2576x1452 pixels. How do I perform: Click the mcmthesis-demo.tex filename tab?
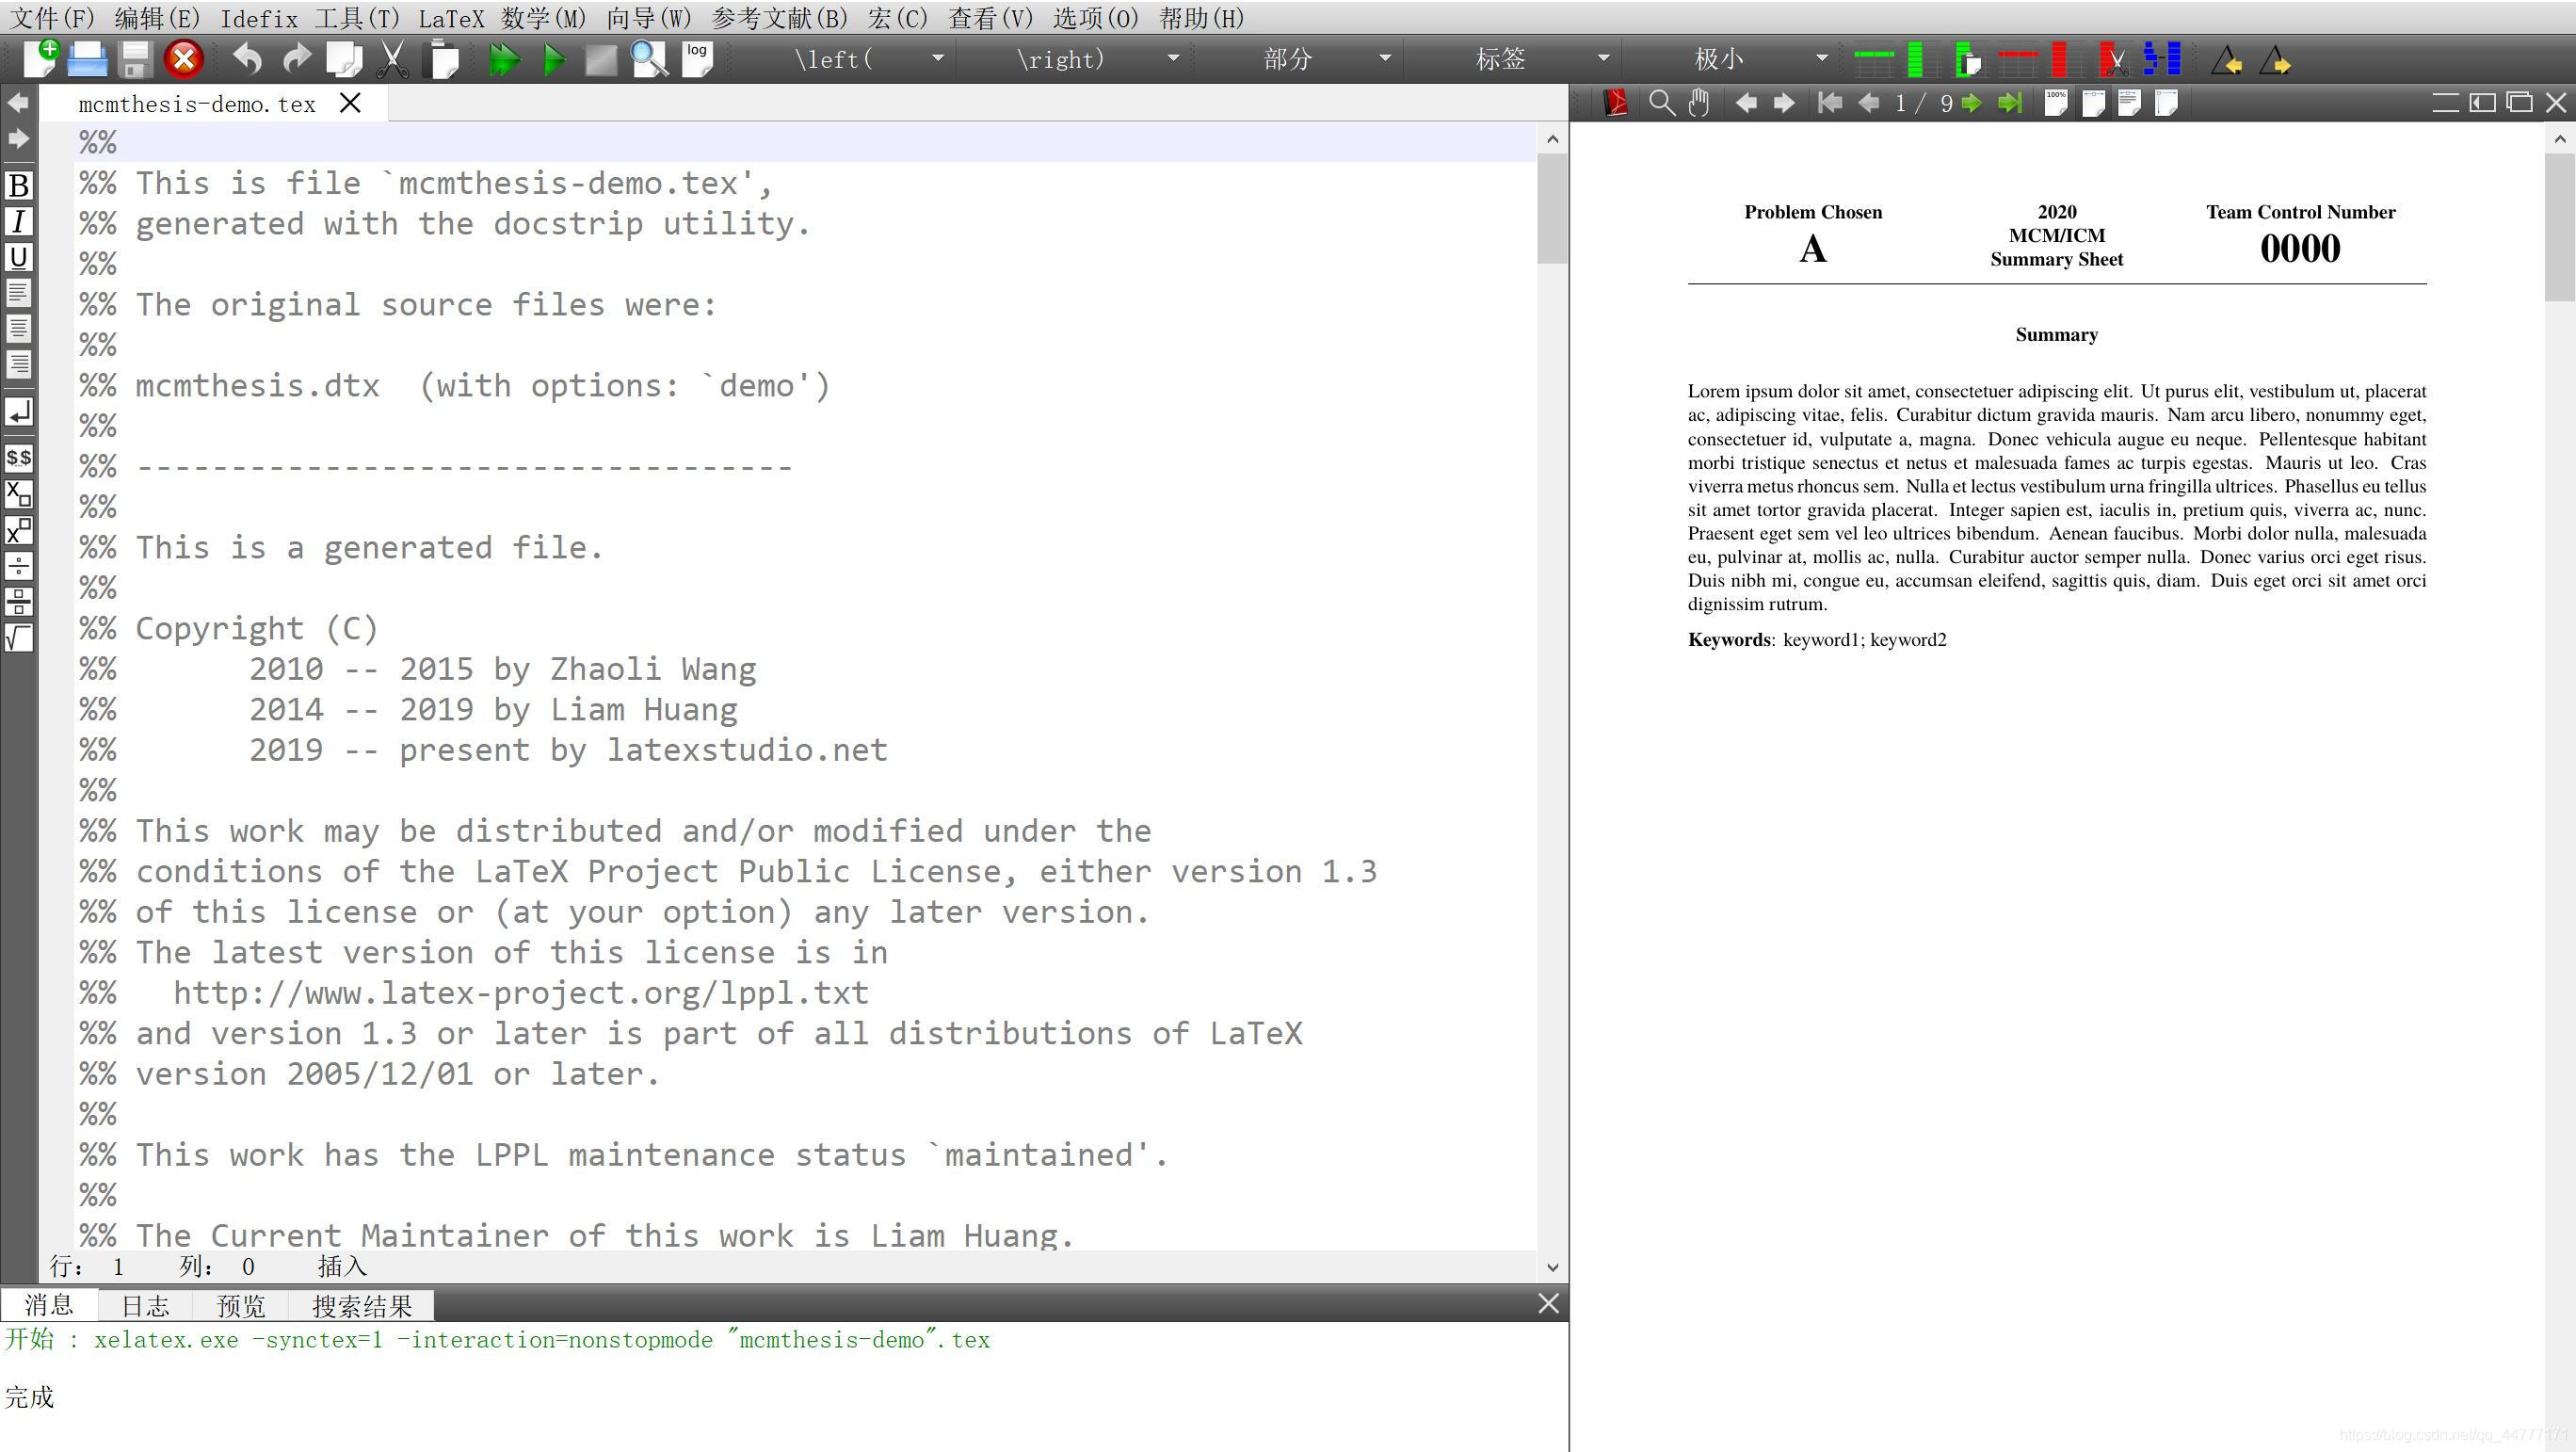pos(195,103)
